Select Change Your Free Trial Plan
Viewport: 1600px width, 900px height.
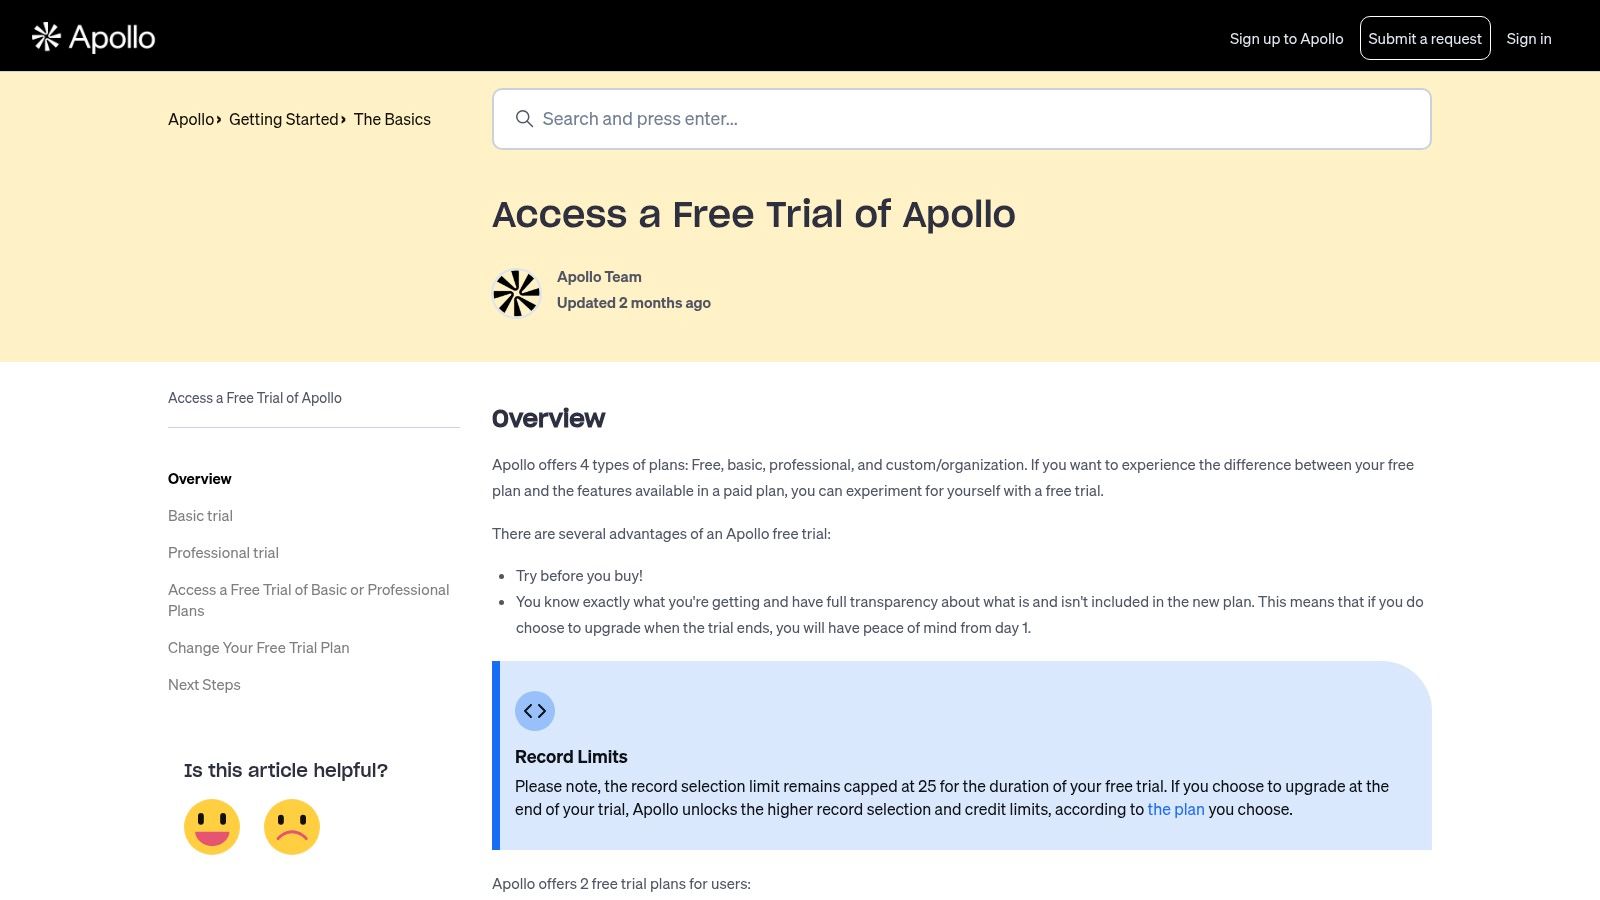[258, 648]
